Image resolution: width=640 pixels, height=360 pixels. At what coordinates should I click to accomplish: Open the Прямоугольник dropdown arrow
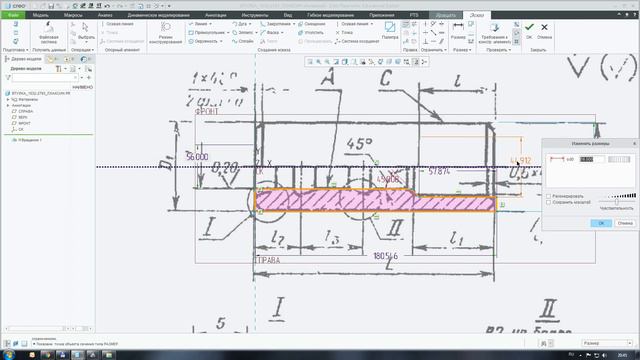coord(228,33)
